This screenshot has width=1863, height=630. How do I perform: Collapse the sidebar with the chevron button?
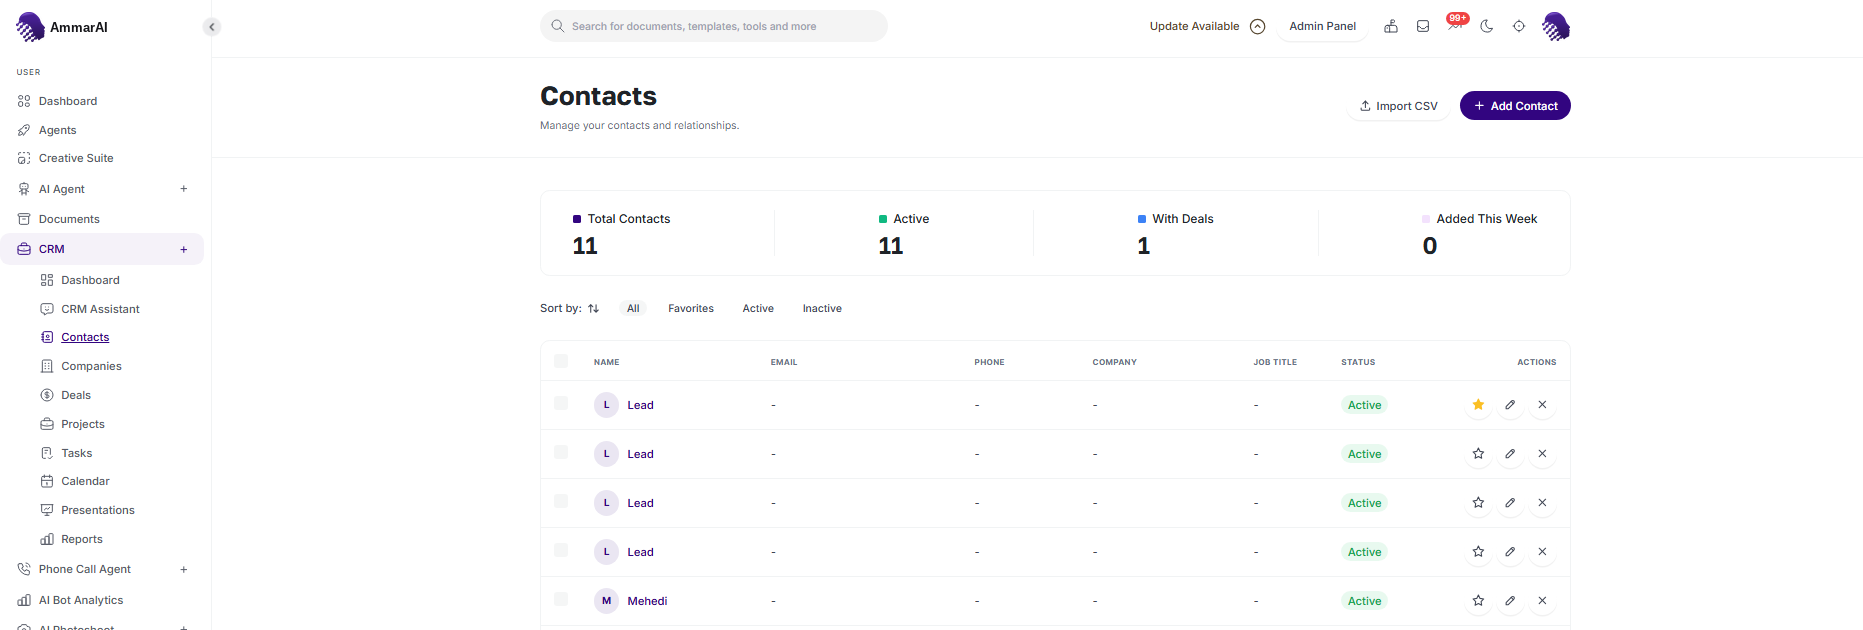coord(211,27)
